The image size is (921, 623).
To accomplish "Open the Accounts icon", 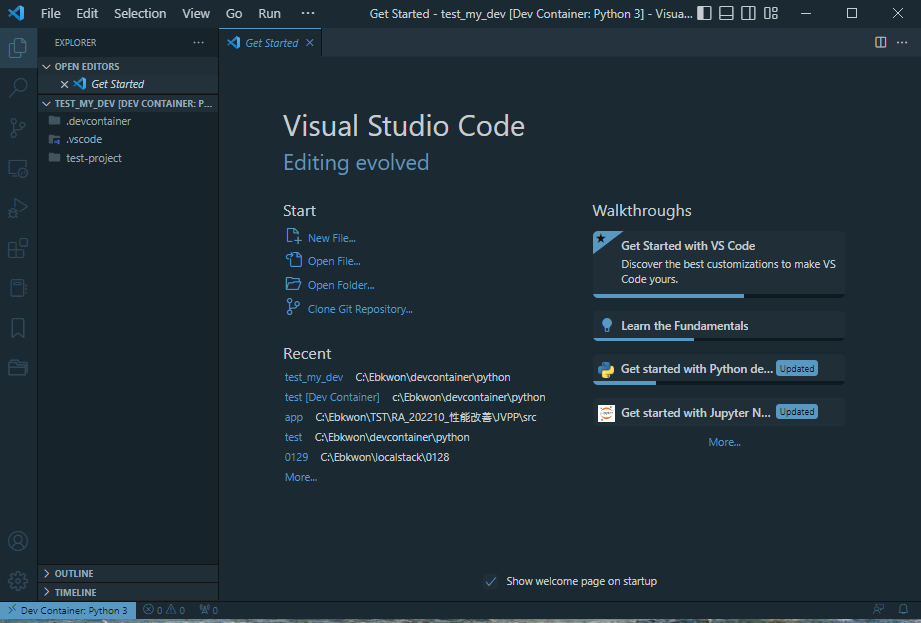I will click(x=18, y=541).
